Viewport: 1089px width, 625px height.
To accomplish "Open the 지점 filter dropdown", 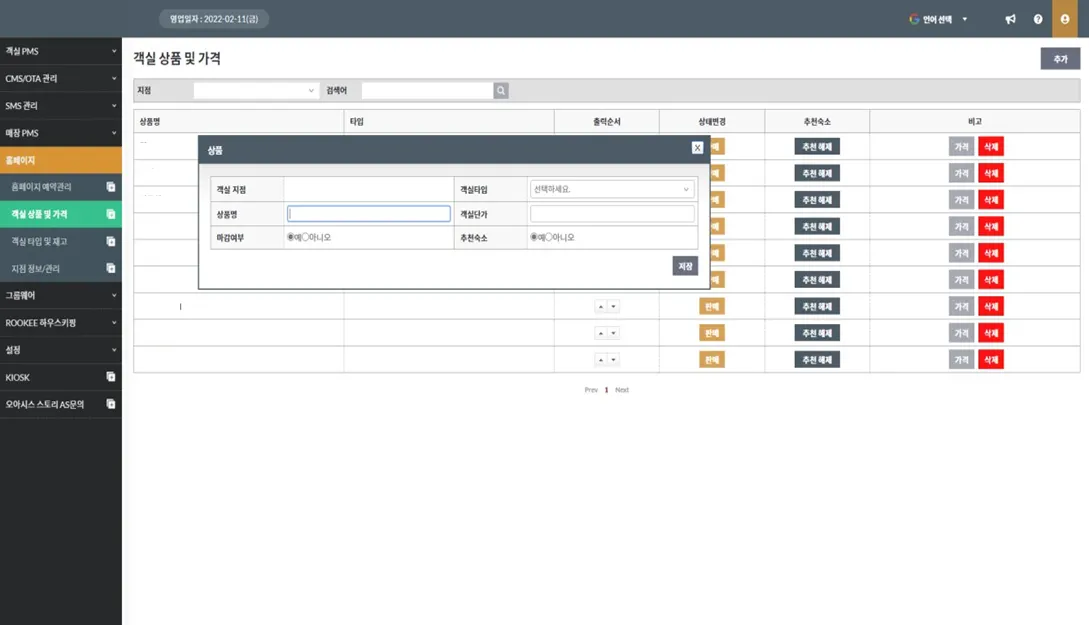I will 256,90.
